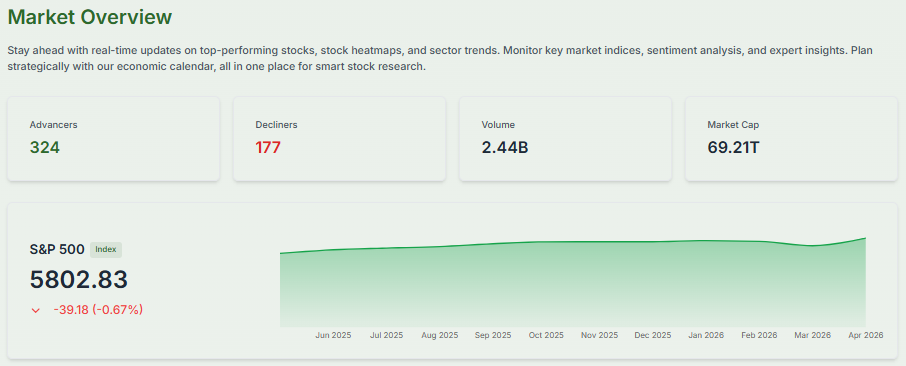Click the intro paragraph starting 'Stay ahead'

click(x=440, y=58)
